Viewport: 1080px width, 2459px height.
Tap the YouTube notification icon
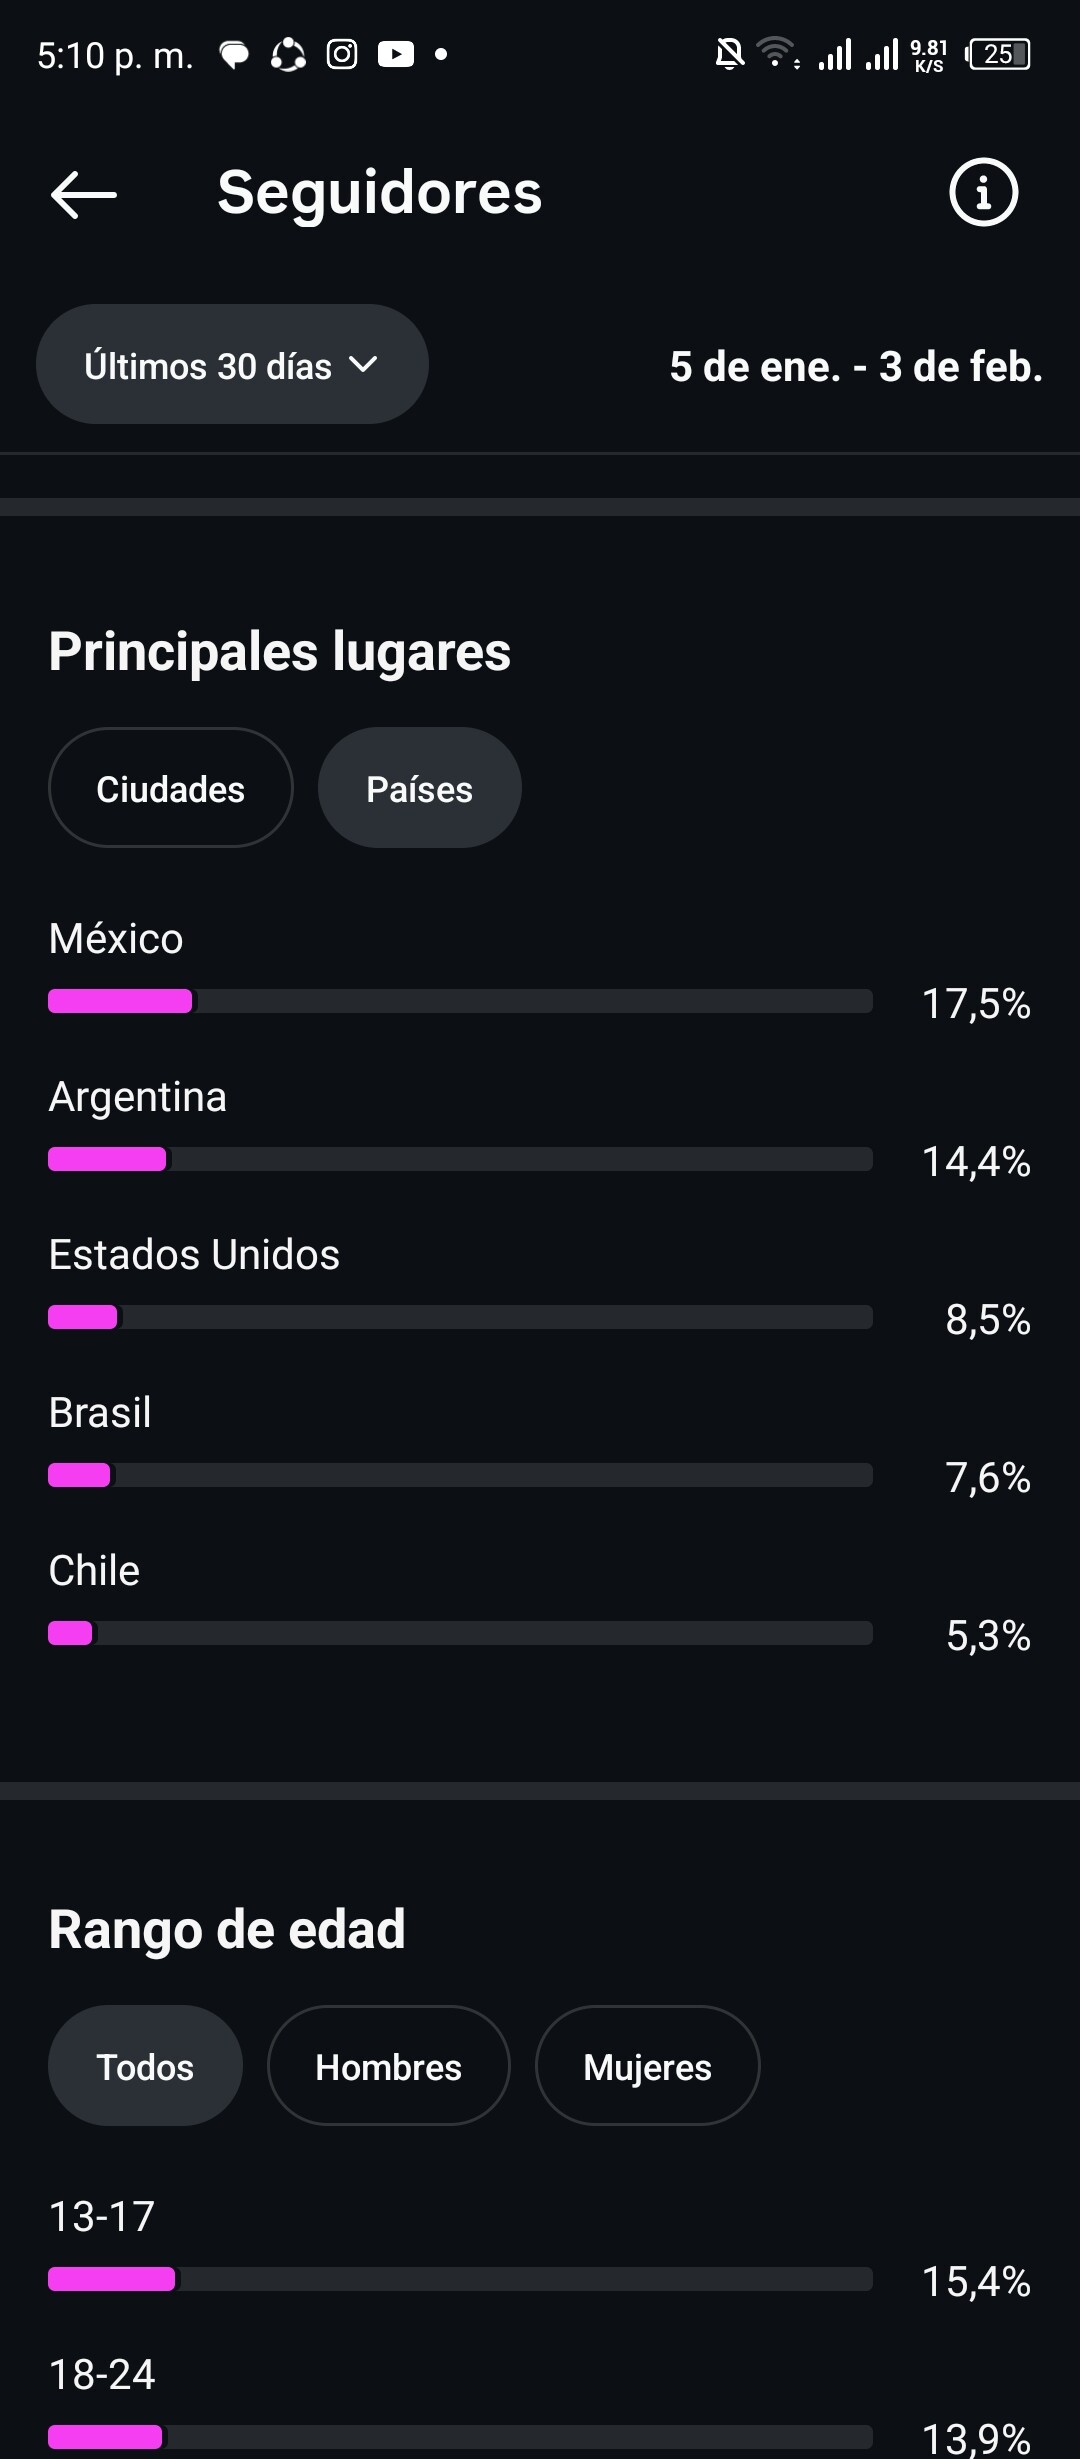pos(396,54)
